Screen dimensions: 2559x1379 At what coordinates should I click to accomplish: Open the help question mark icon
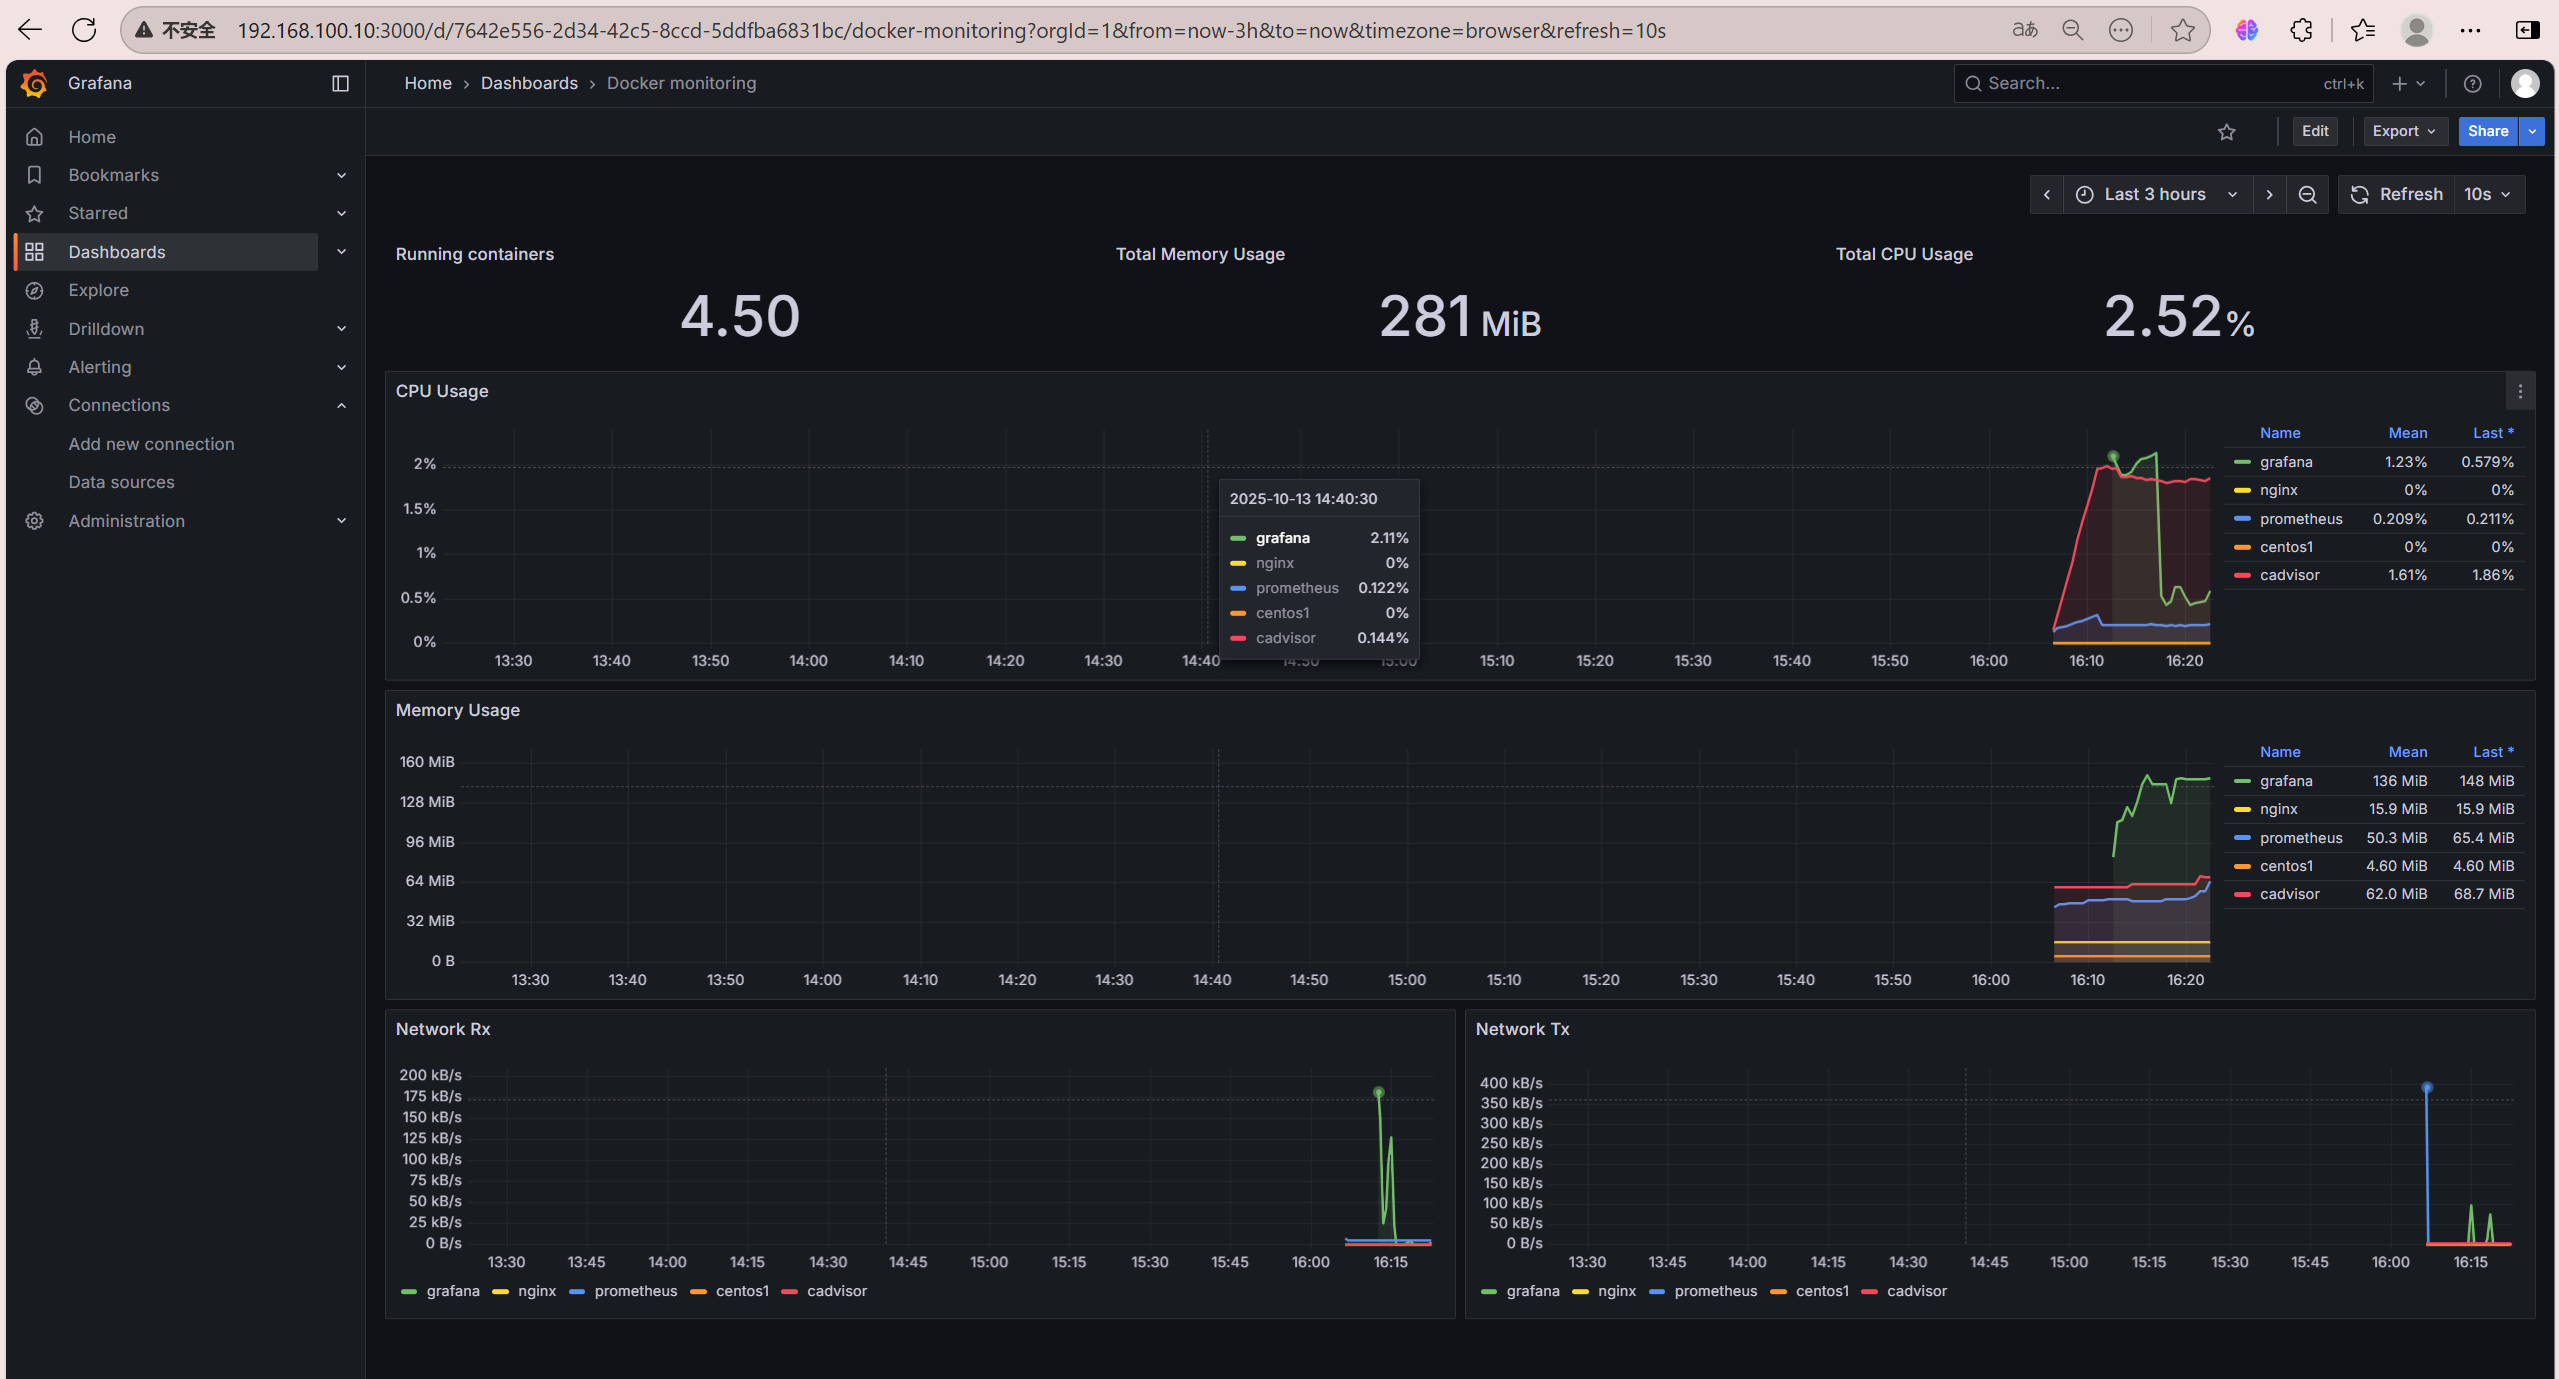2472,84
